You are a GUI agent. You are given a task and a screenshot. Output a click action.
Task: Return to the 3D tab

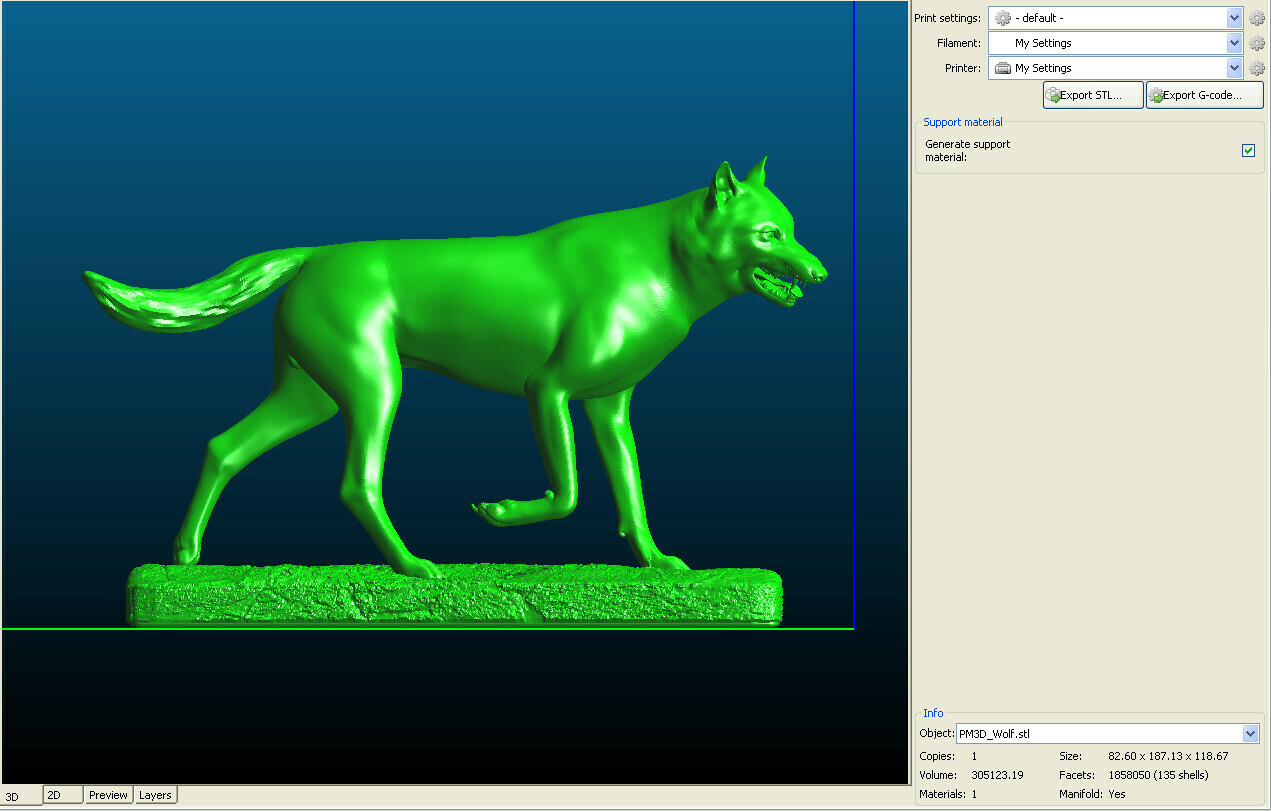coord(15,797)
